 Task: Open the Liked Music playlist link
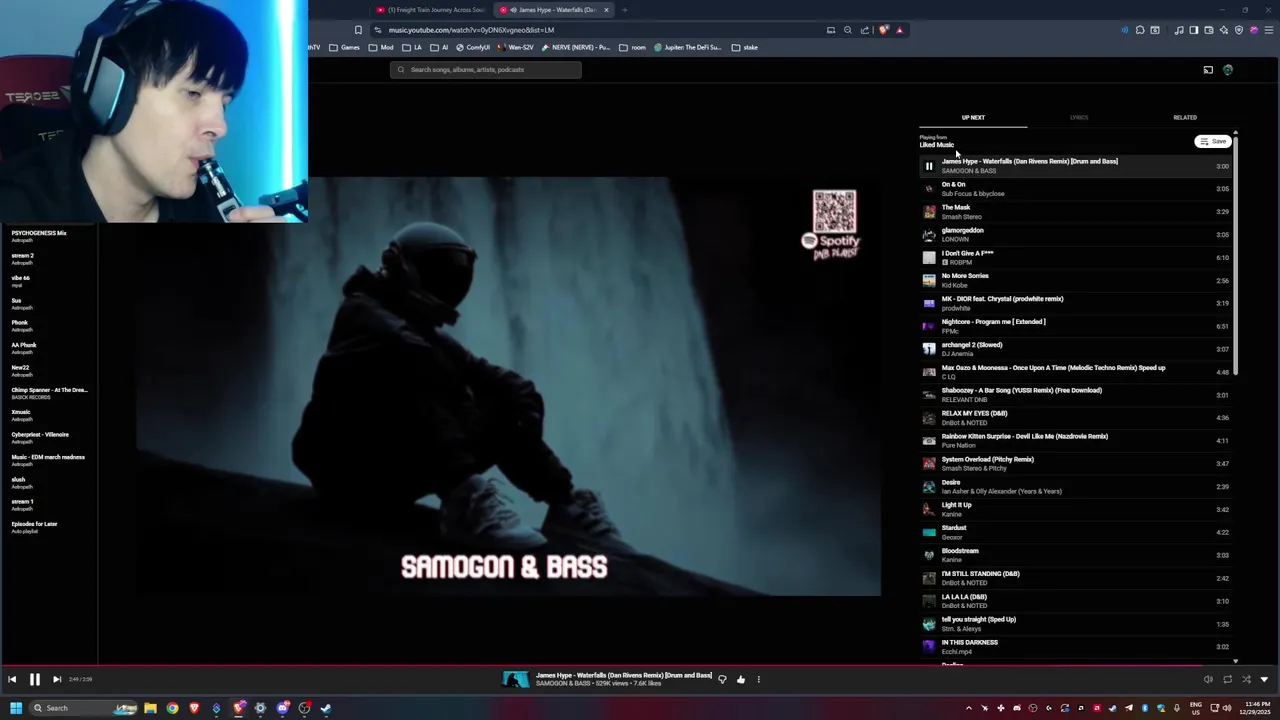937,145
